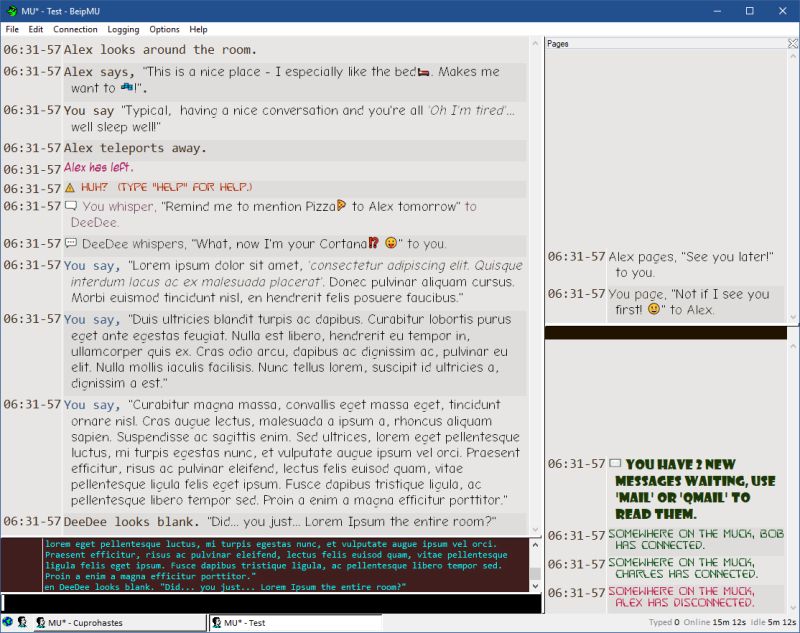Click the speech bubble icon before 'You whisper'
The width and height of the screenshot is (800, 633).
coord(71,206)
